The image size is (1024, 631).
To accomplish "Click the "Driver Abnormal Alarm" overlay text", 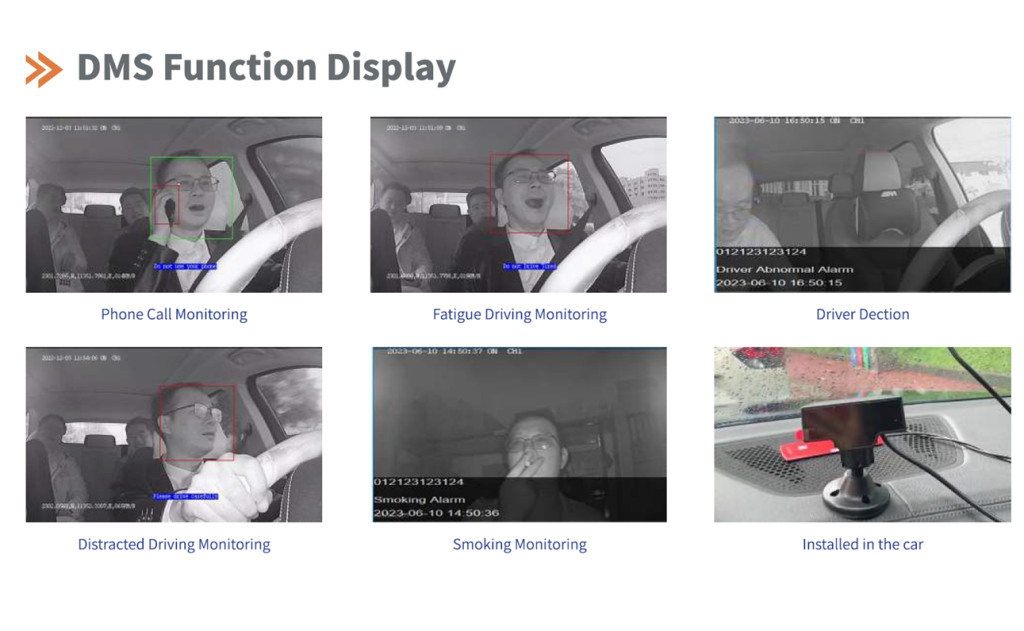I will tap(784, 269).
